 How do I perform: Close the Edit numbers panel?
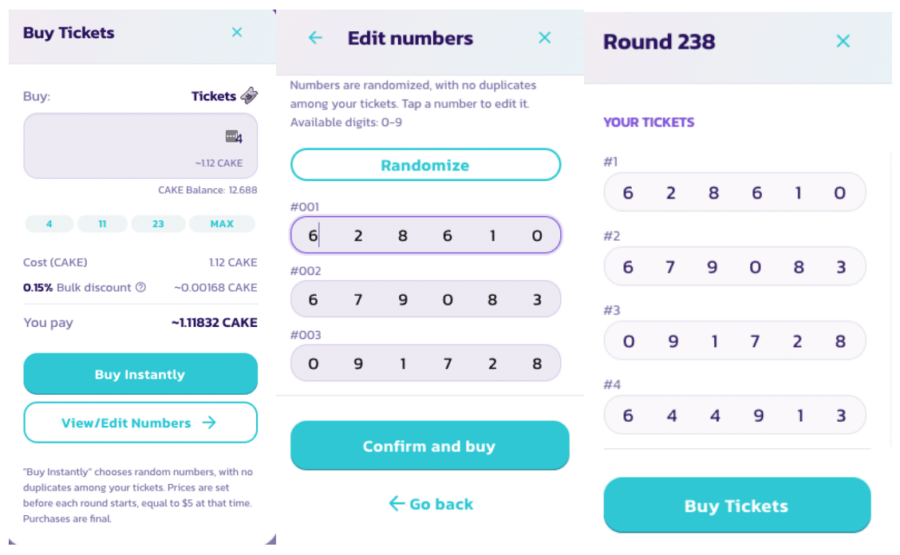544,38
